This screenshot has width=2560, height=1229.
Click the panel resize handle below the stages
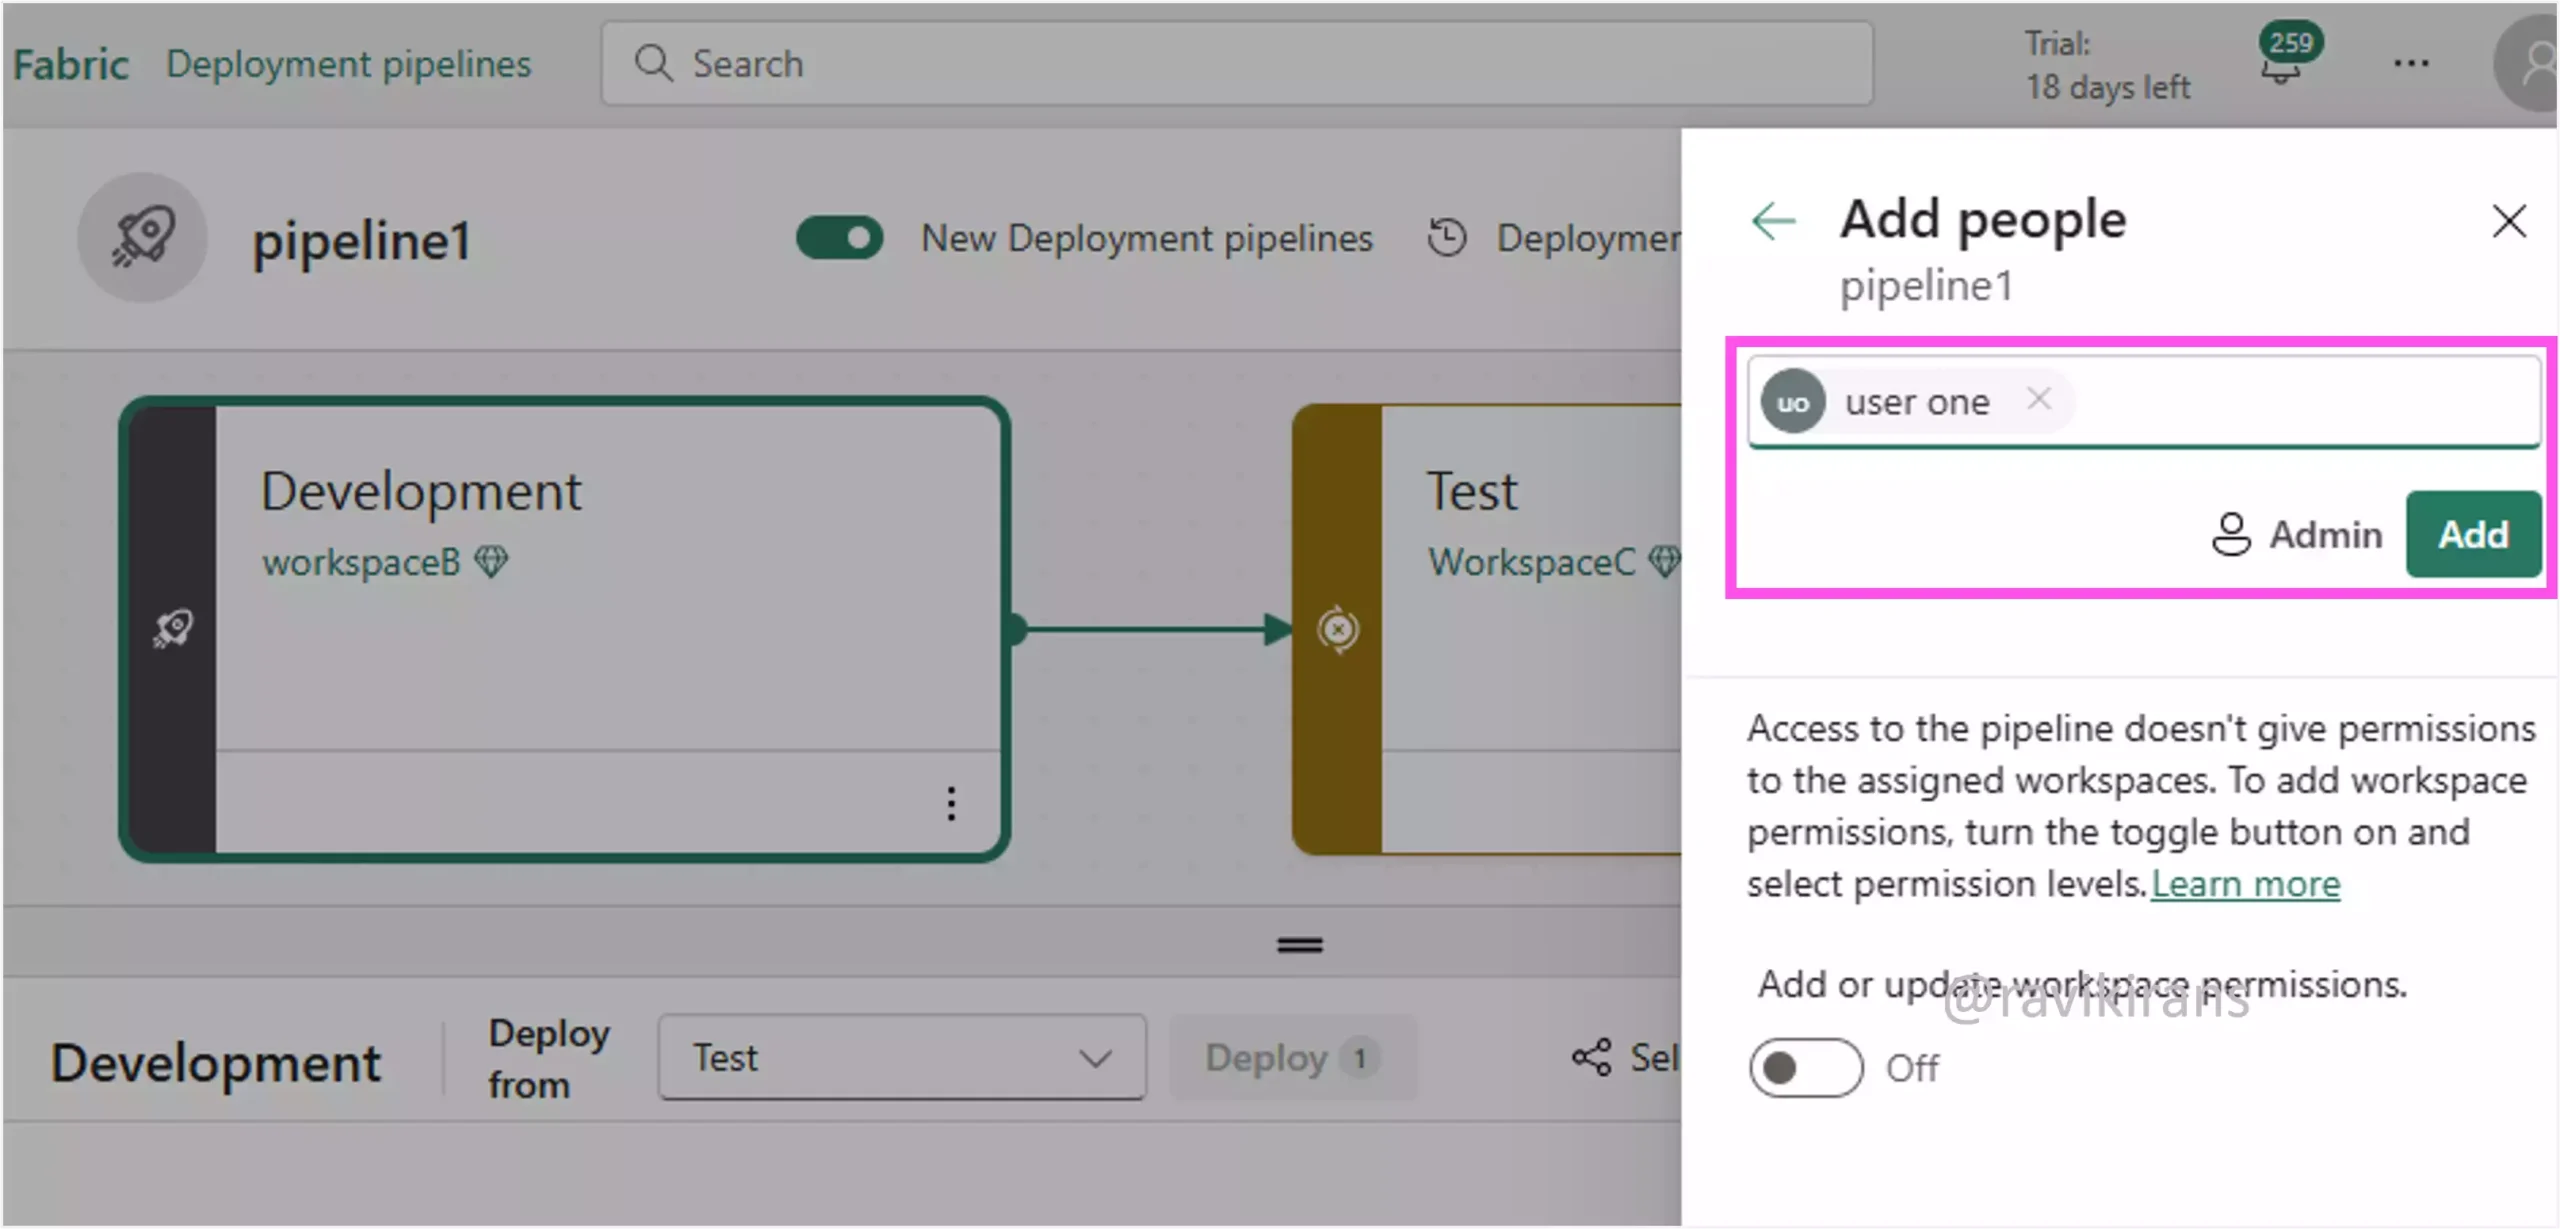point(1300,945)
